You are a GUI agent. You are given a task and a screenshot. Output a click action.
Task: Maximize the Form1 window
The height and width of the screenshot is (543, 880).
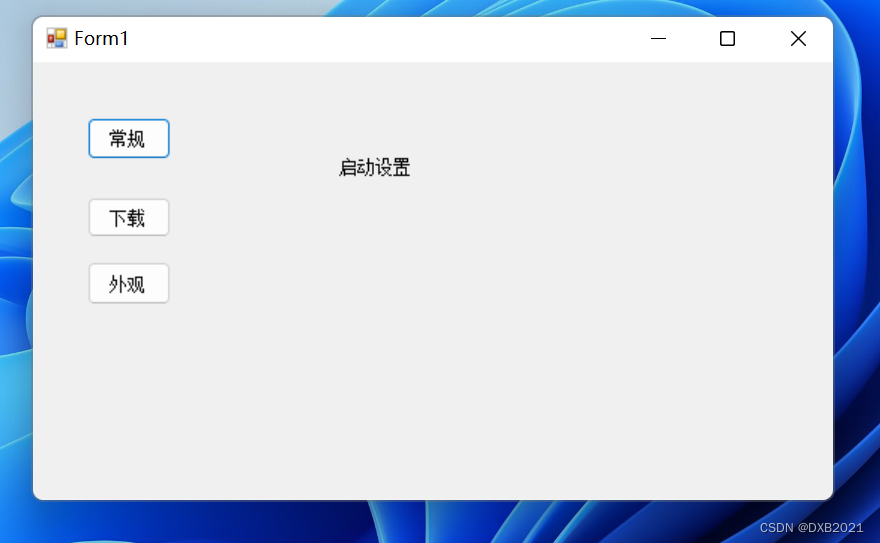point(727,39)
